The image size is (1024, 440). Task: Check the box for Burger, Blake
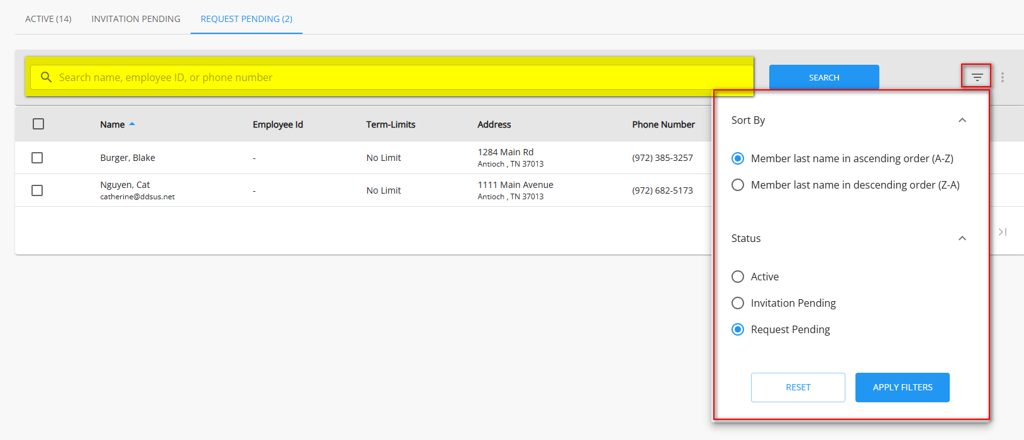click(x=38, y=158)
